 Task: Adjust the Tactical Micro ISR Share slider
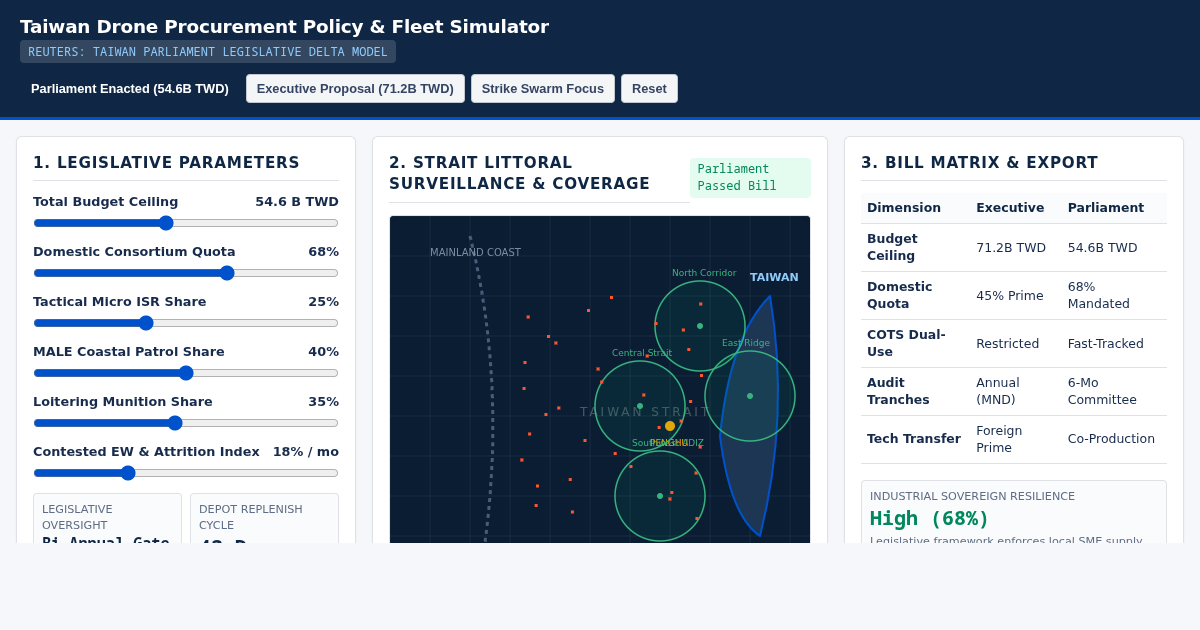point(186,323)
